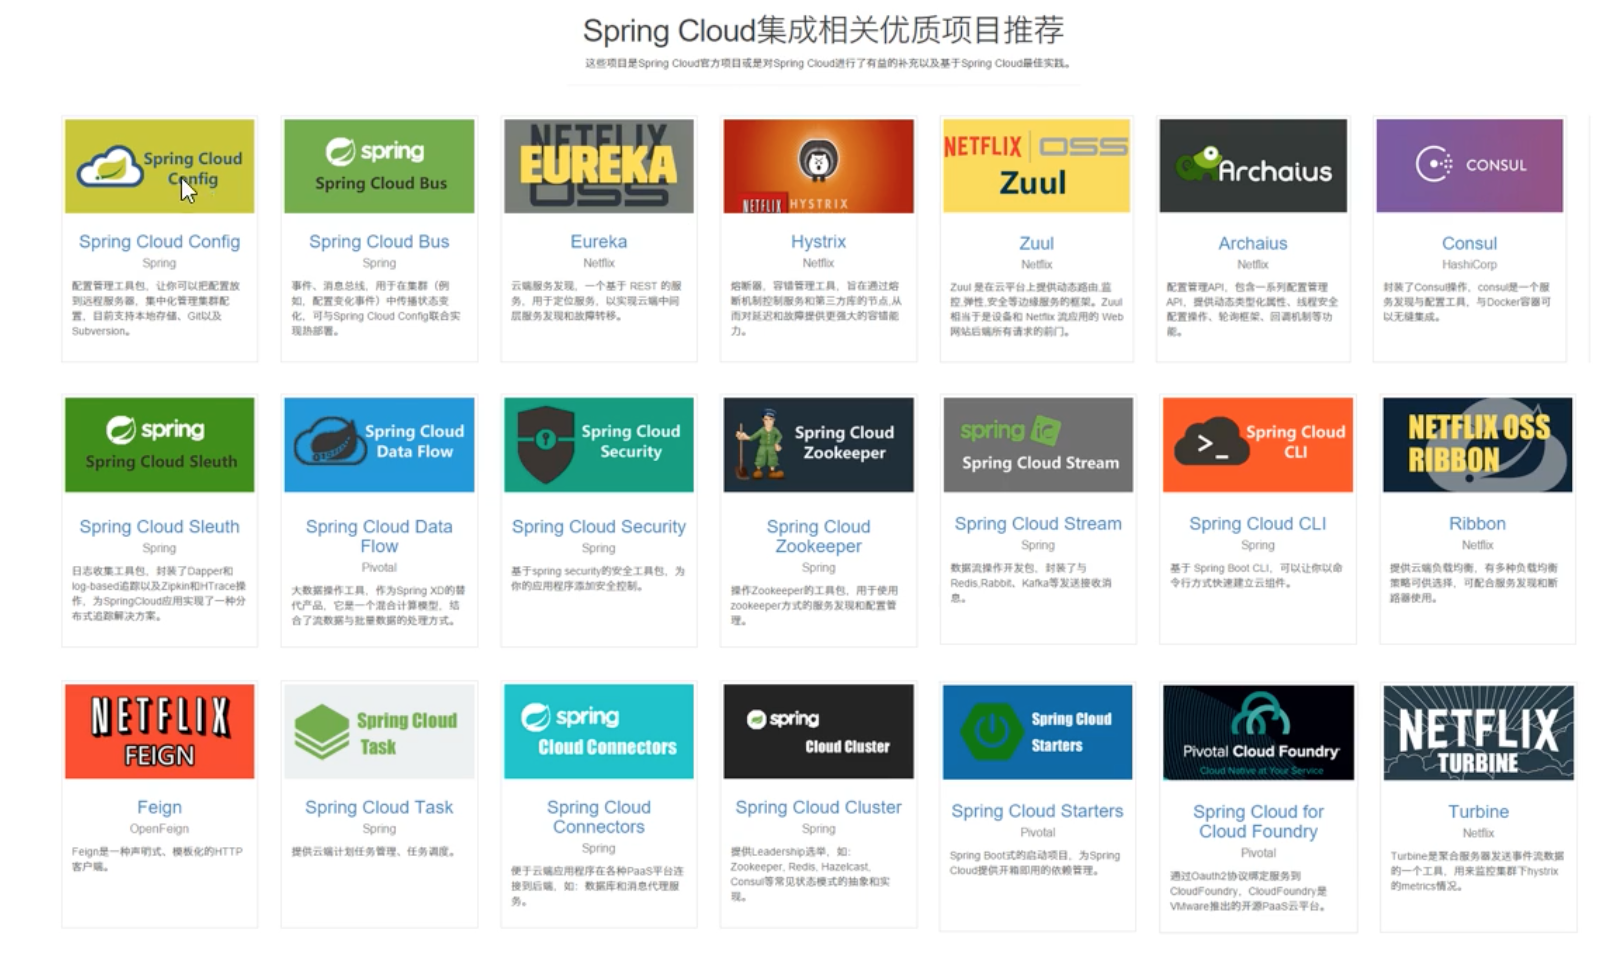Click the Spring Cloud Connectors title link
The height and width of the screenshot is (954, 1622).
(x=598, y=817)
